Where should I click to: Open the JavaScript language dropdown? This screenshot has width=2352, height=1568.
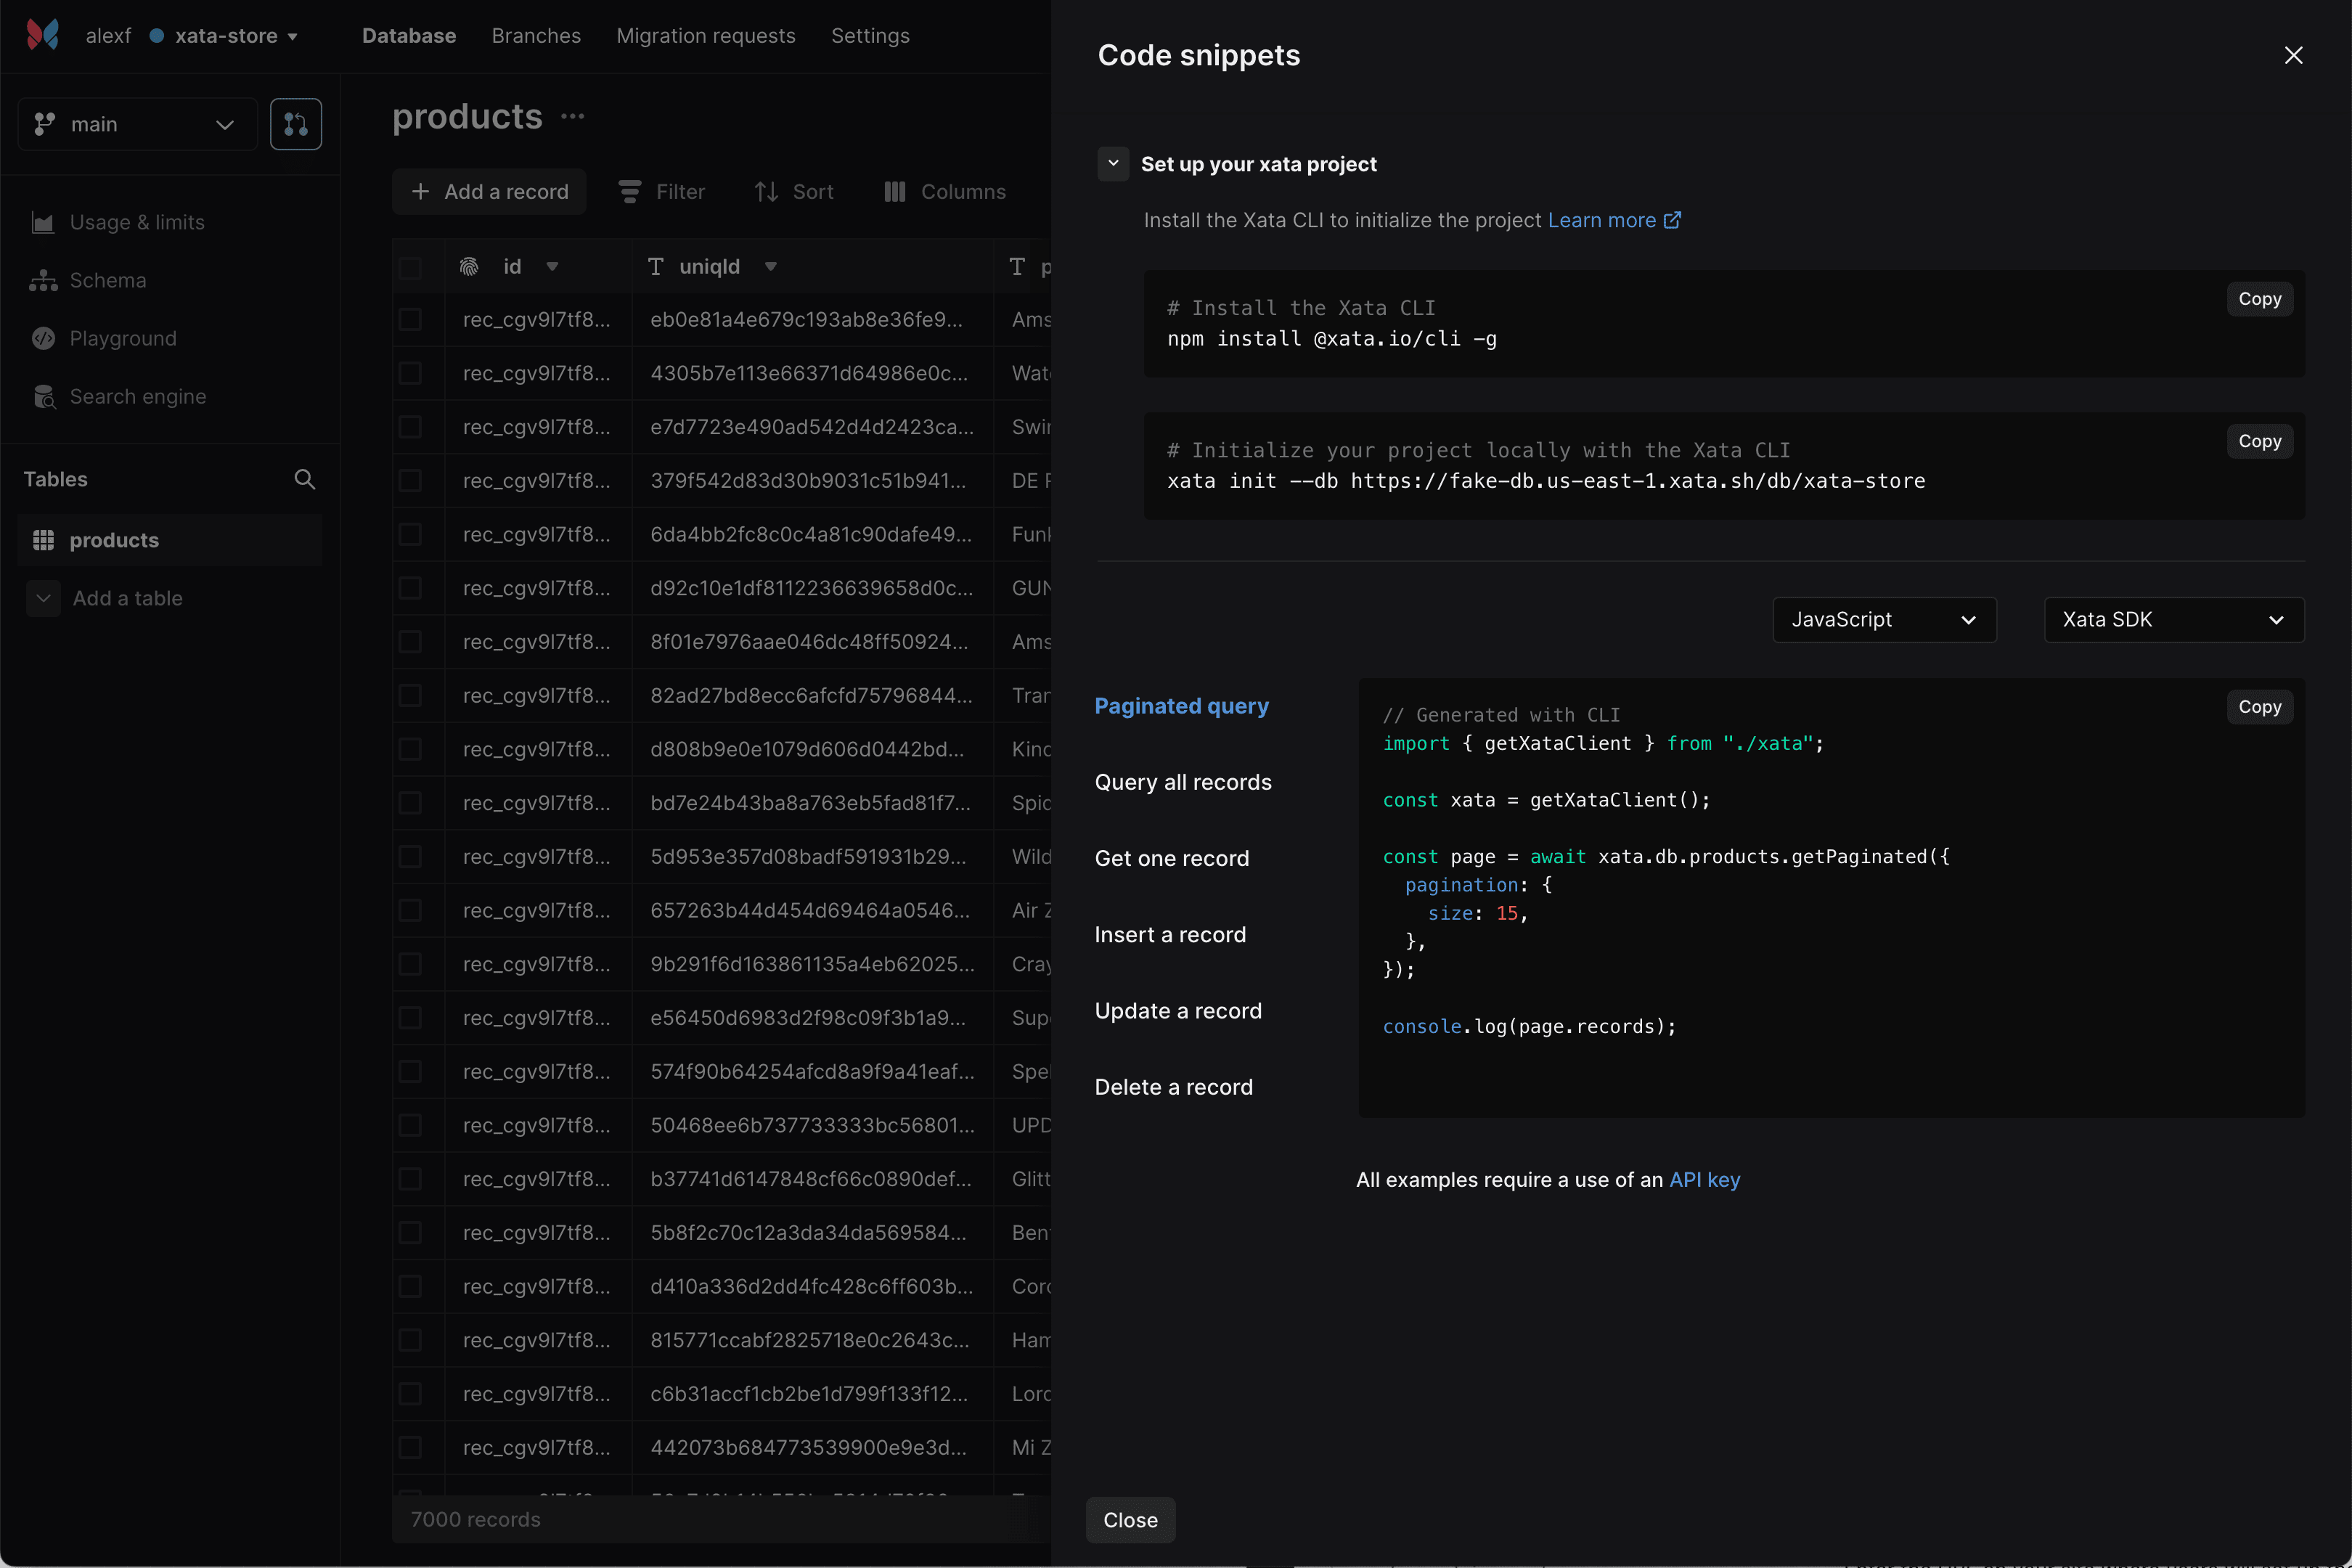(1884, 620)
